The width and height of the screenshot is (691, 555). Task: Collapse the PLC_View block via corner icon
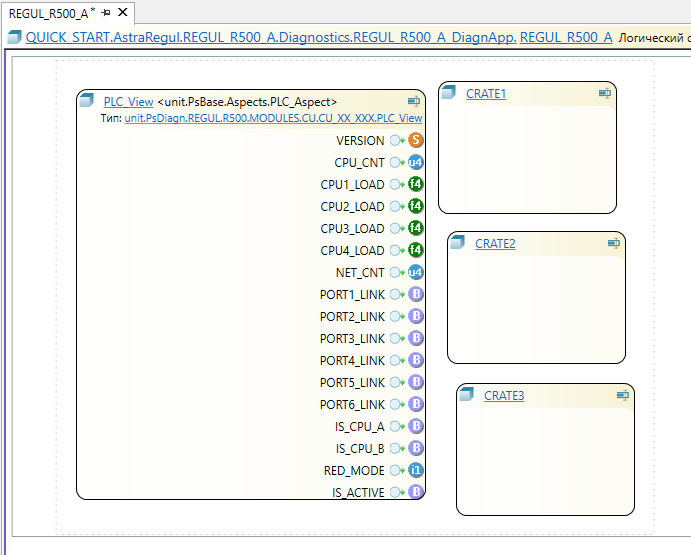[x=413, y=101]
